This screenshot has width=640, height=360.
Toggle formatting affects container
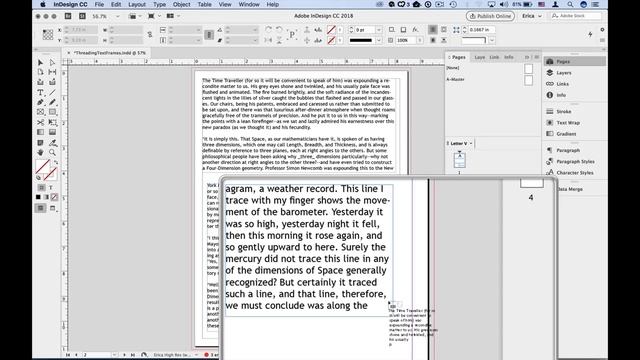[41, 187]
